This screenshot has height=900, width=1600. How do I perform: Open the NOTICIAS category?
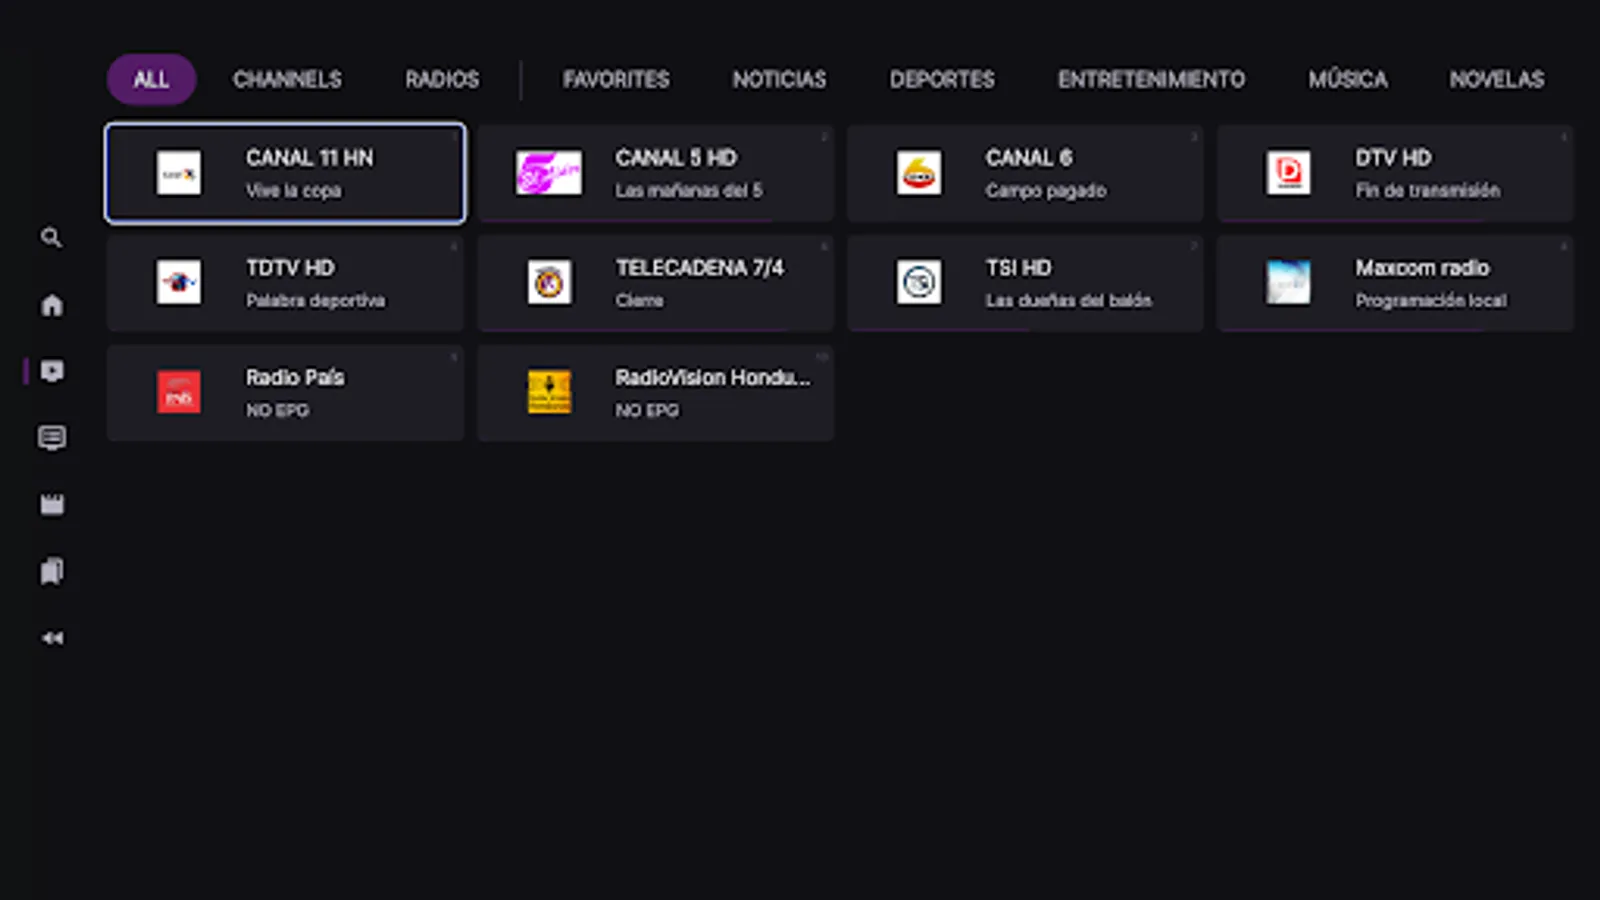pyautogui.click(x=779, y=79)
